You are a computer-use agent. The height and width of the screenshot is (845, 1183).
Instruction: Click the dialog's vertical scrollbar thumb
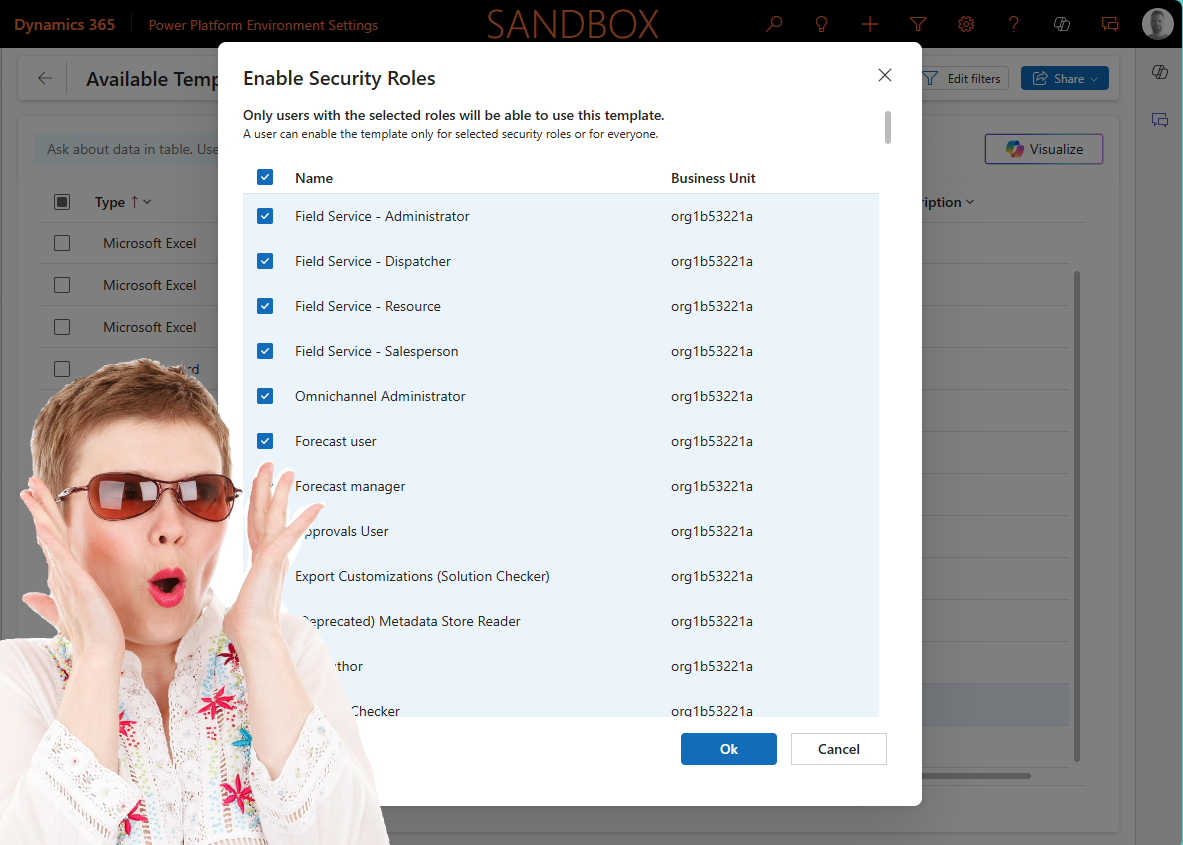(x=887, y=127)
